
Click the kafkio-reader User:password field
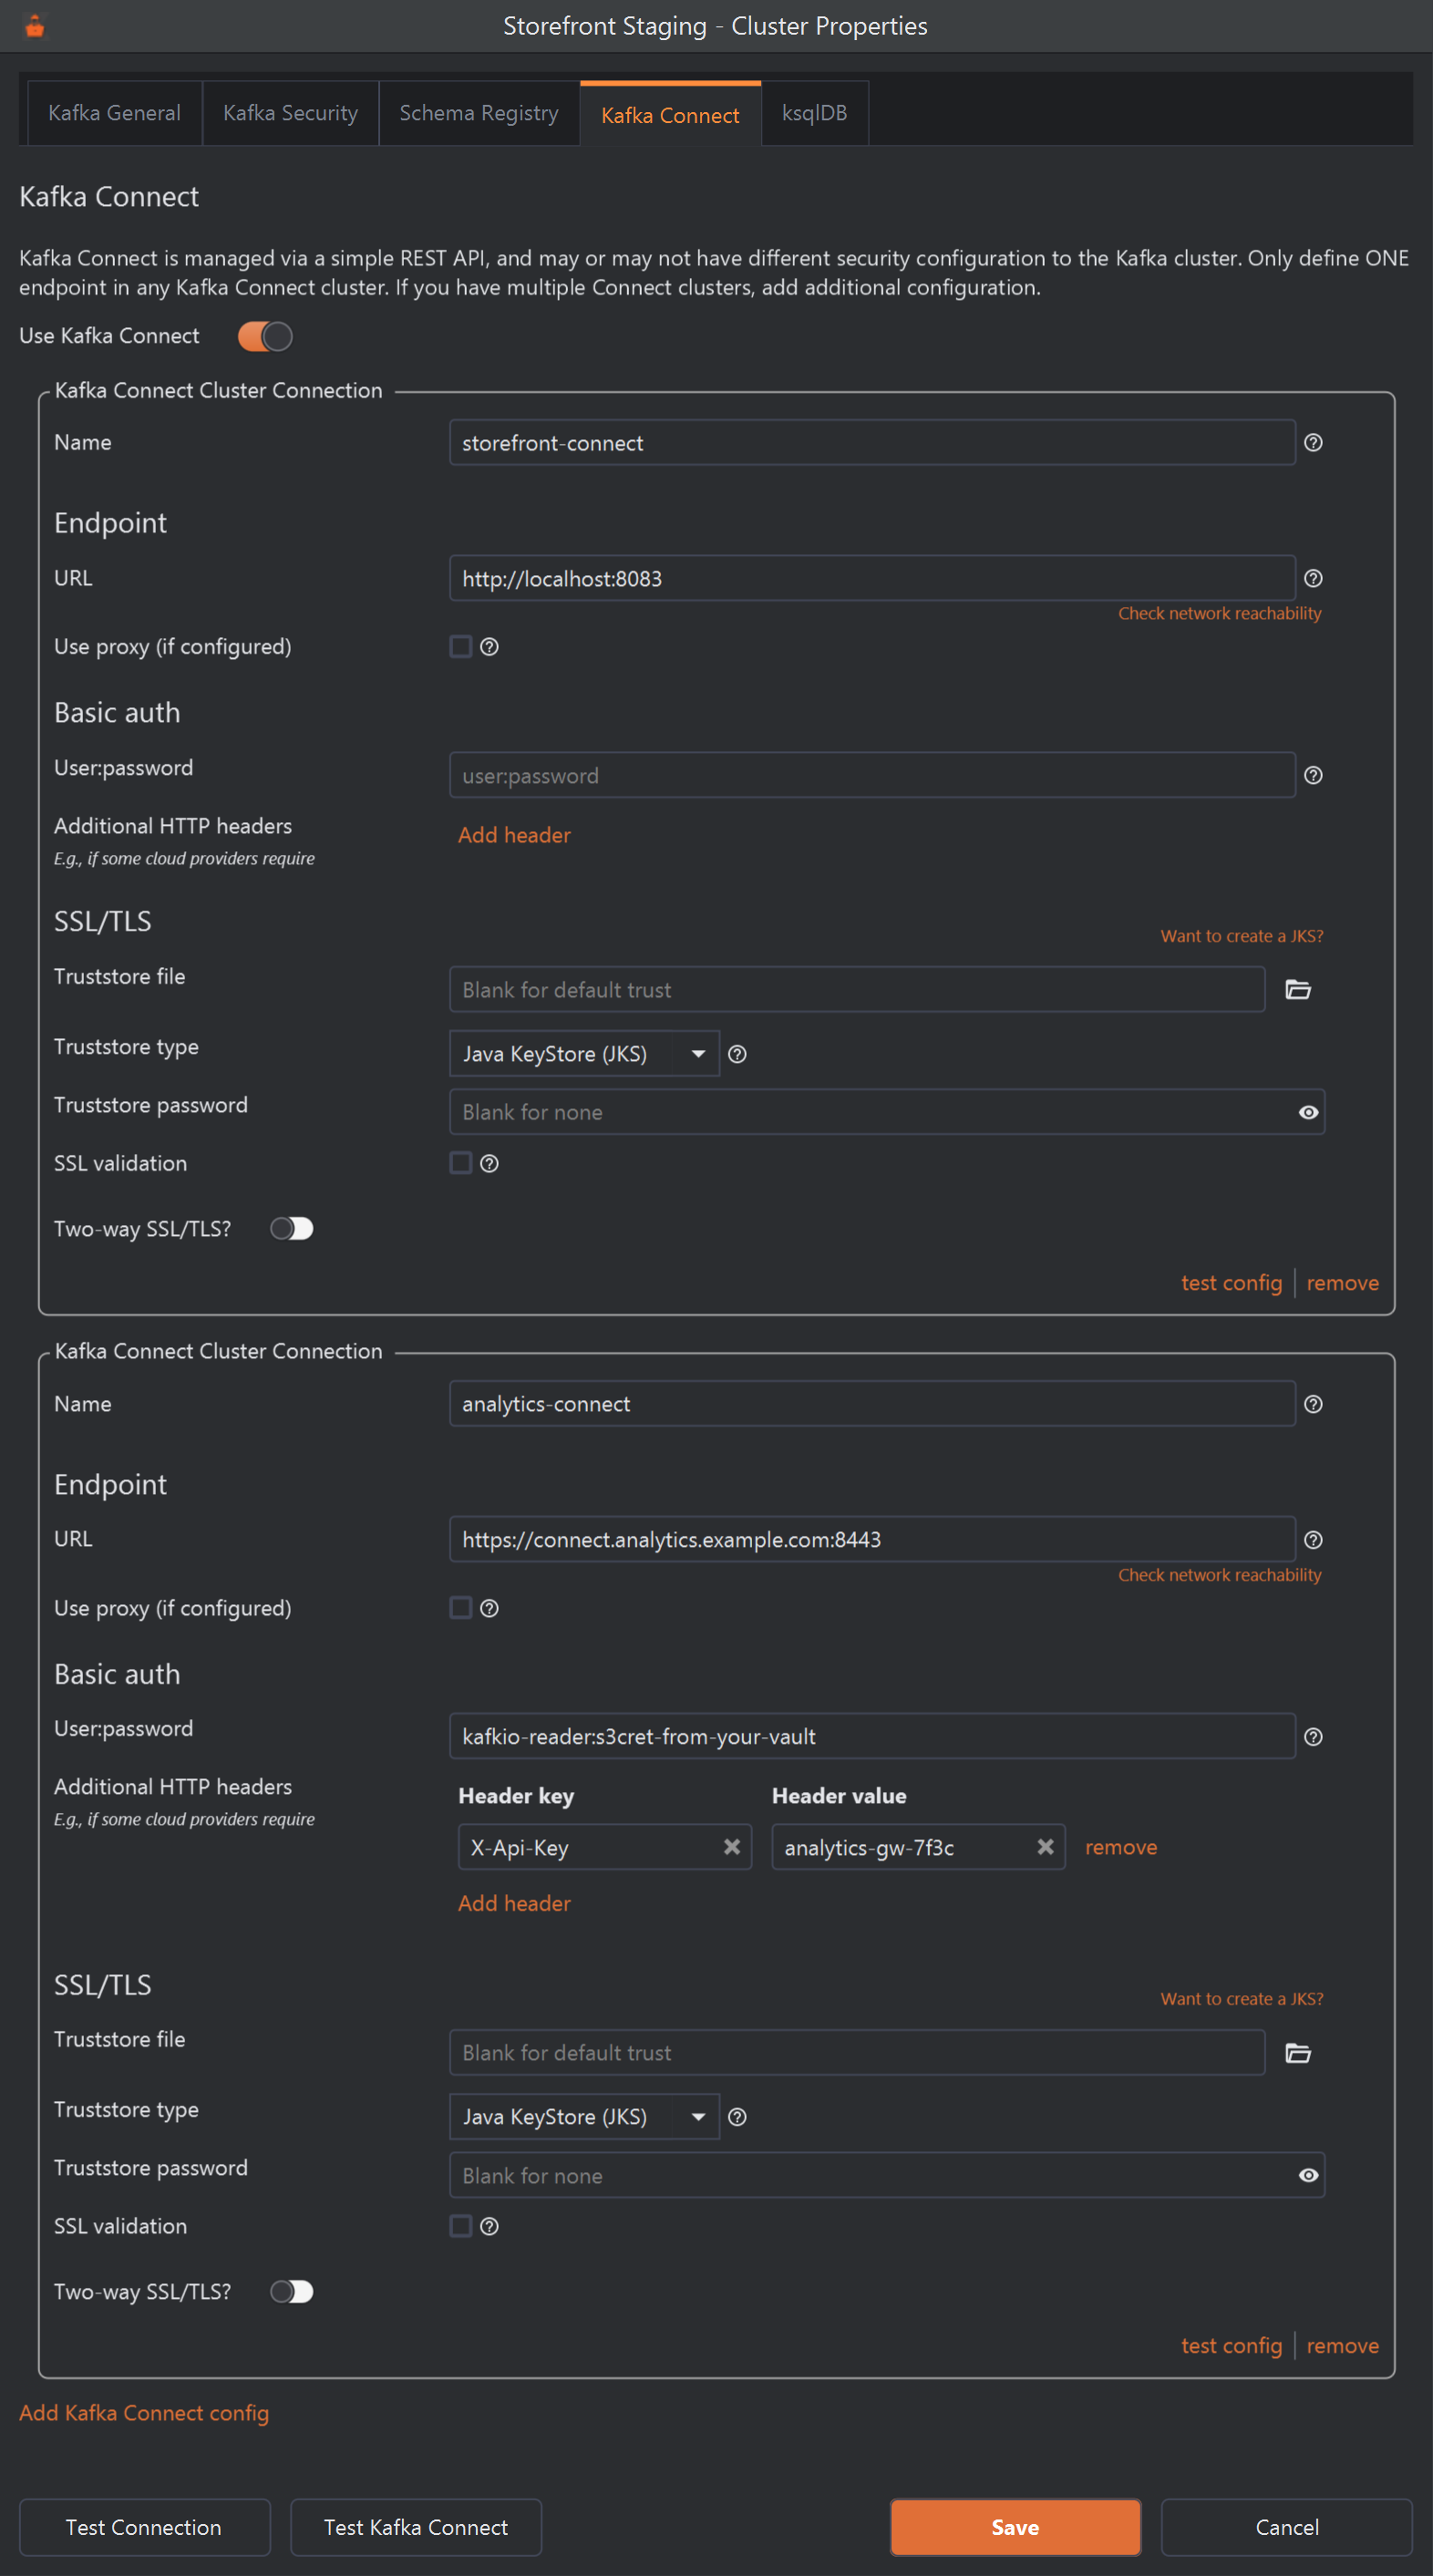pyautogui.click(x=872, y=1737)
